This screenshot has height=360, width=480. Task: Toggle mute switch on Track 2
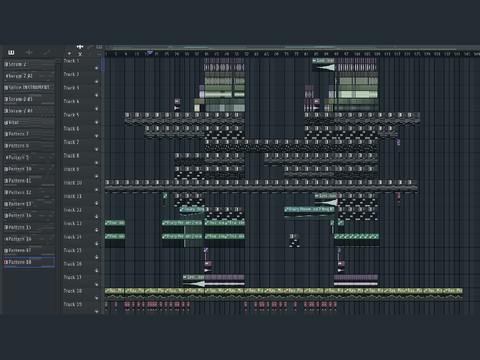tap(97, 81)
